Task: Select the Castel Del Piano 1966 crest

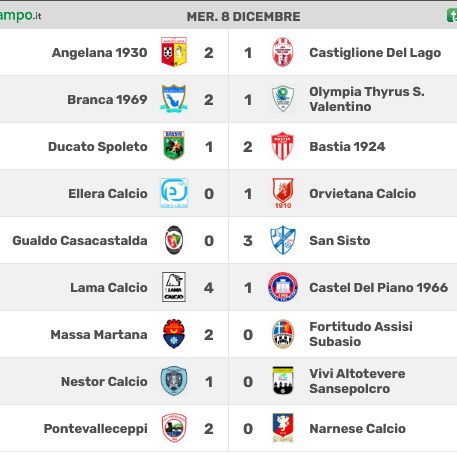Action: pyautogui.click(x=283, y=287)
